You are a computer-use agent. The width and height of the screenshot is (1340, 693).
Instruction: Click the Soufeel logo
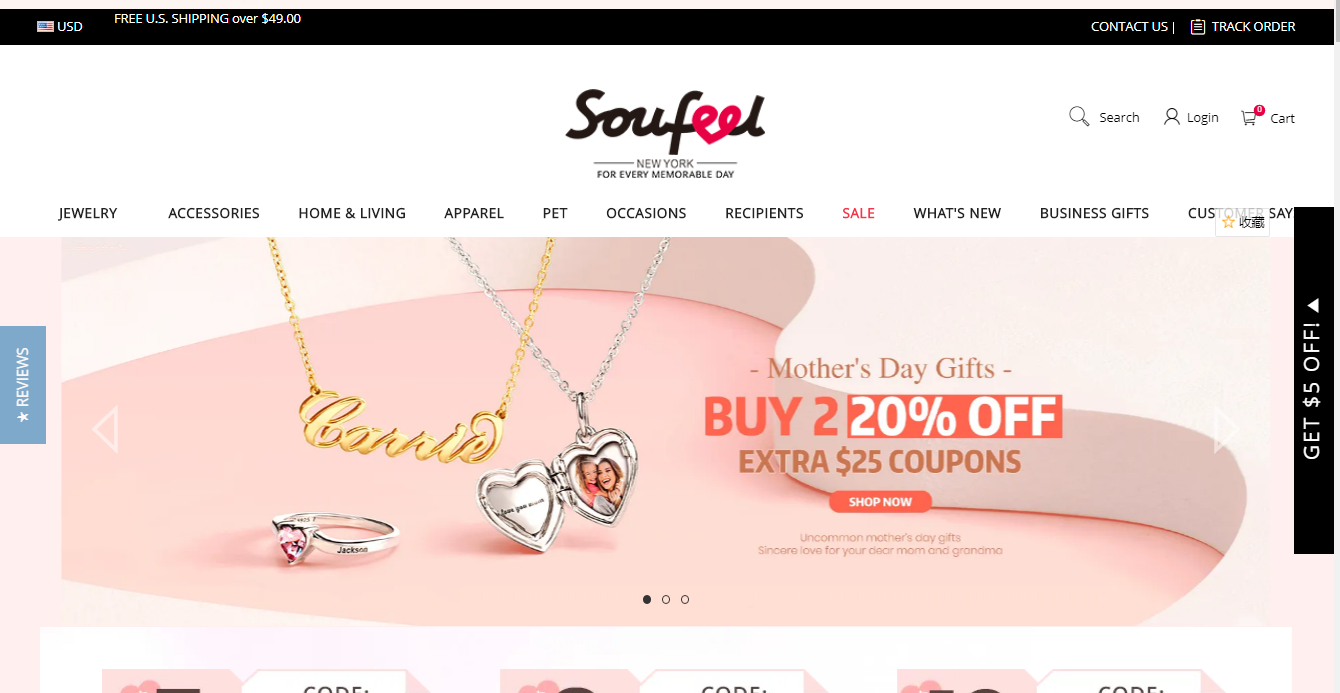(x=665, y=133)
